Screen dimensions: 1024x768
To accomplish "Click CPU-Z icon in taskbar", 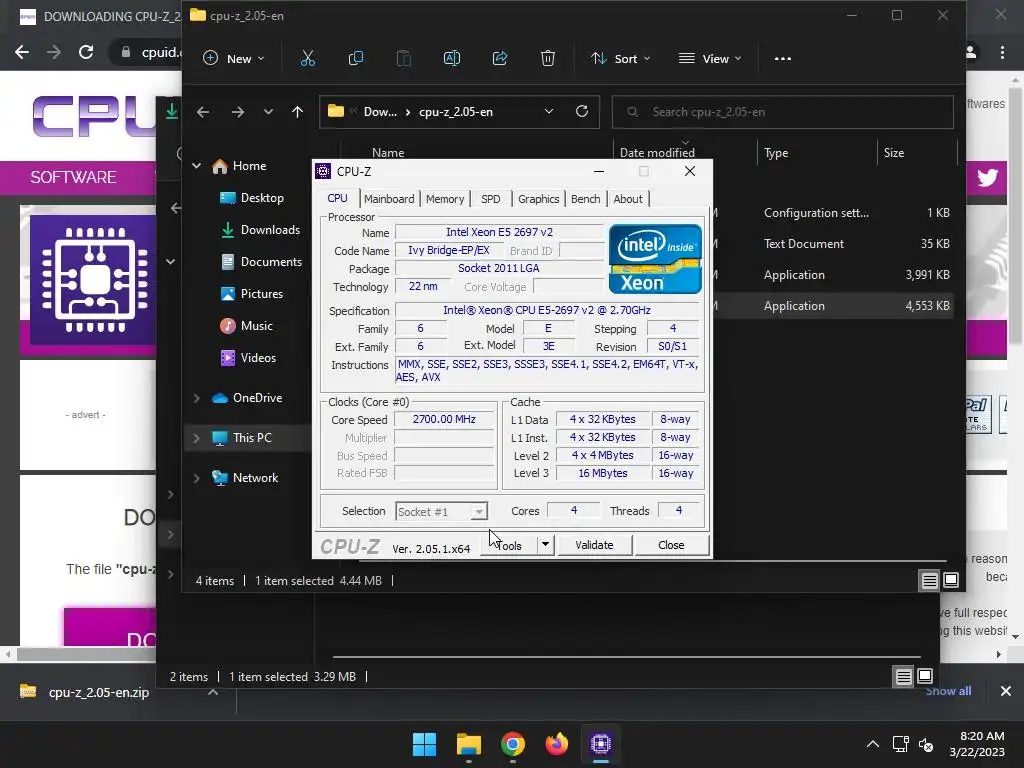I will [600, 744].
